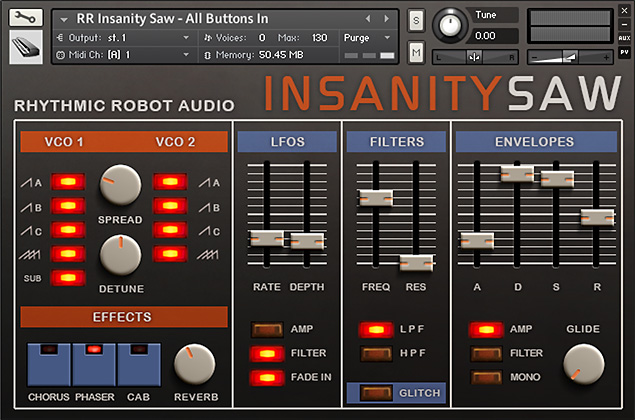Click the GLIDE knob
Screen dimensions: 635x420
[584, 365]
